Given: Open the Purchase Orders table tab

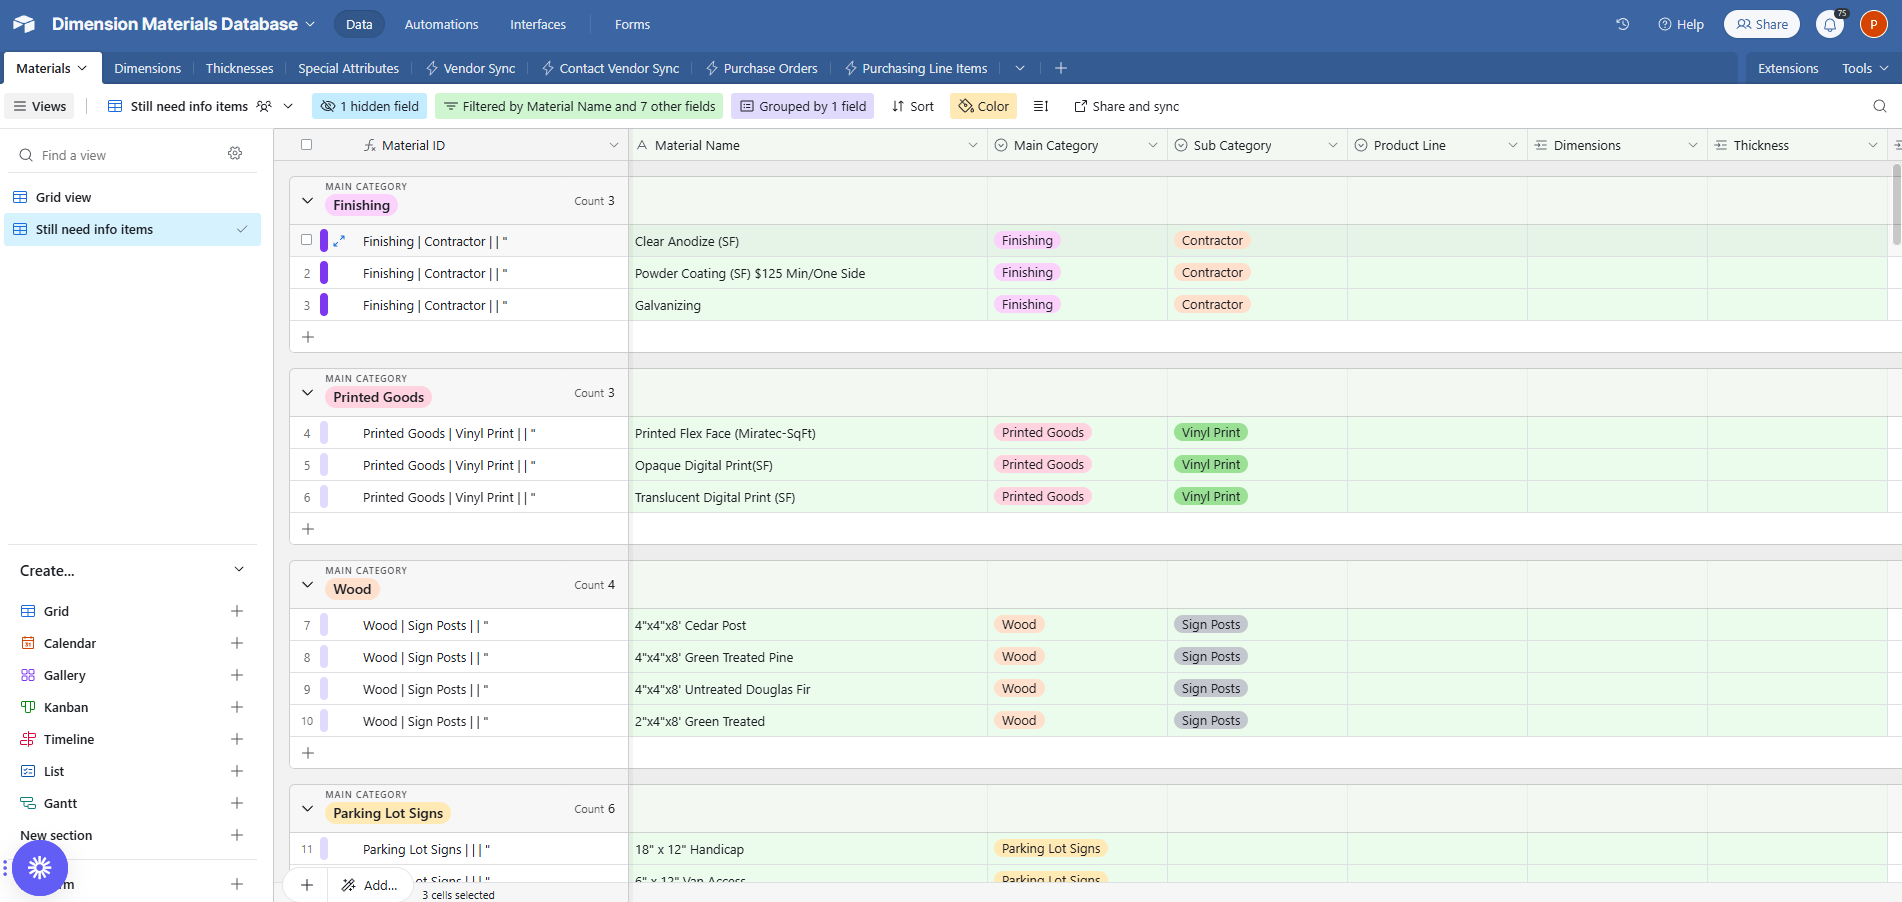Looking at the screenshot, I should pos(761,68).
